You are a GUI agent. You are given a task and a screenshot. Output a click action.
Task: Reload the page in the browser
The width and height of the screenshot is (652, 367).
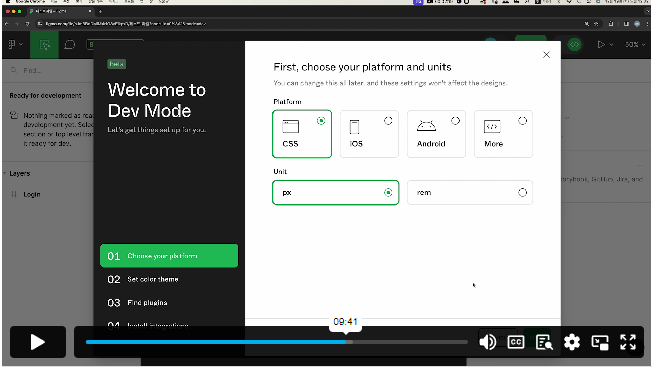(x=27, y=24)
